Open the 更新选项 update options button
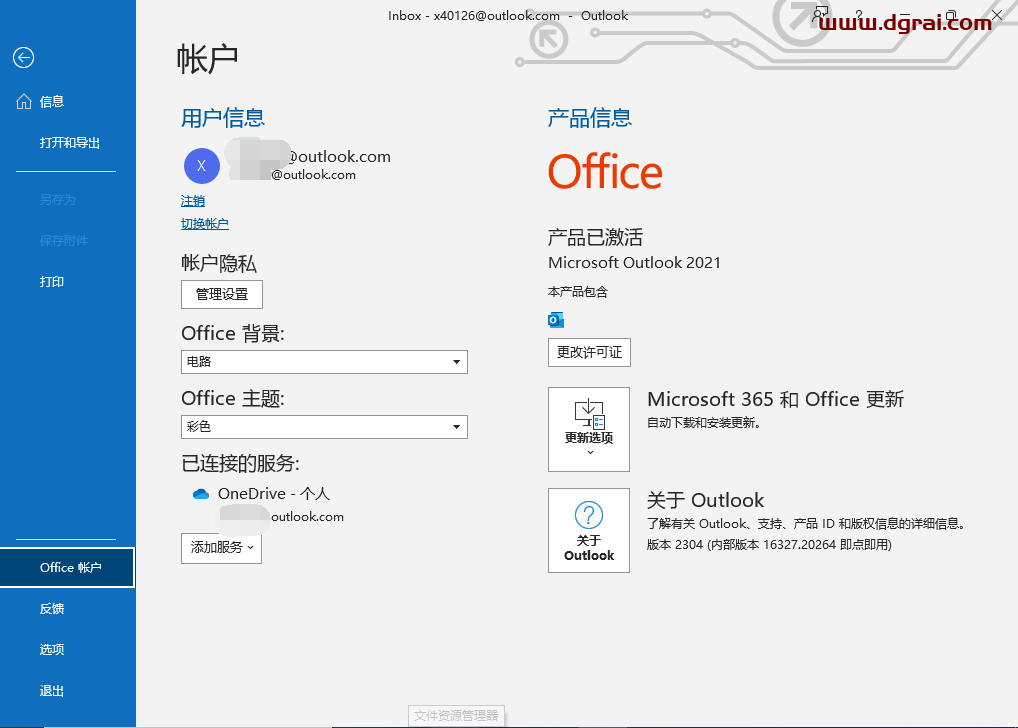Viewport: 1018px width, 728px height. [x=589, y=429]
